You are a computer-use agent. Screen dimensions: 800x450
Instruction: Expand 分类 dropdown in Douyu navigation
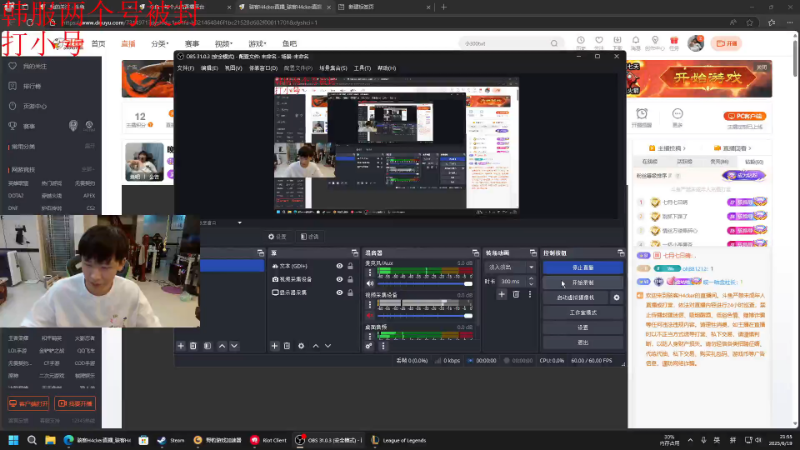(160, 44)
